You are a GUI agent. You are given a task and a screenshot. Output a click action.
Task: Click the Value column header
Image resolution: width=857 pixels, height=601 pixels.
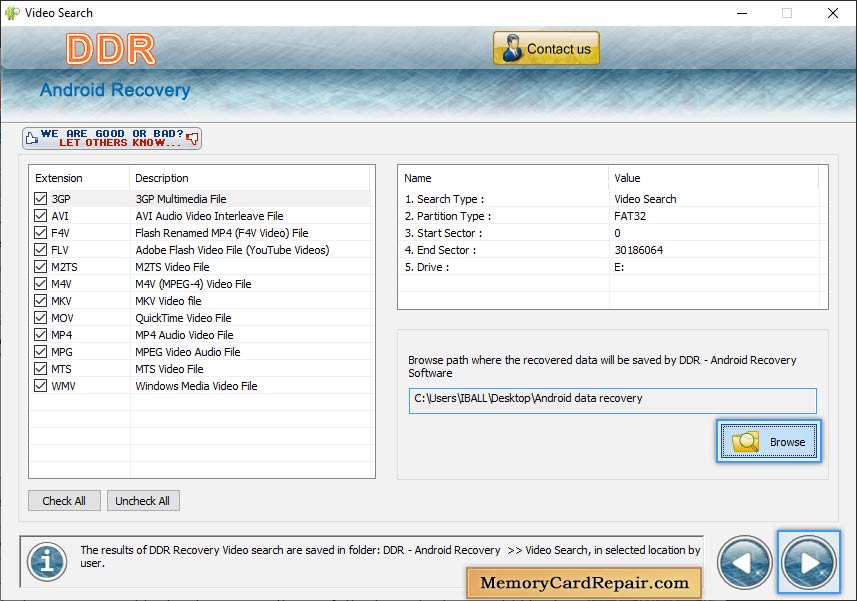point(713,178)
